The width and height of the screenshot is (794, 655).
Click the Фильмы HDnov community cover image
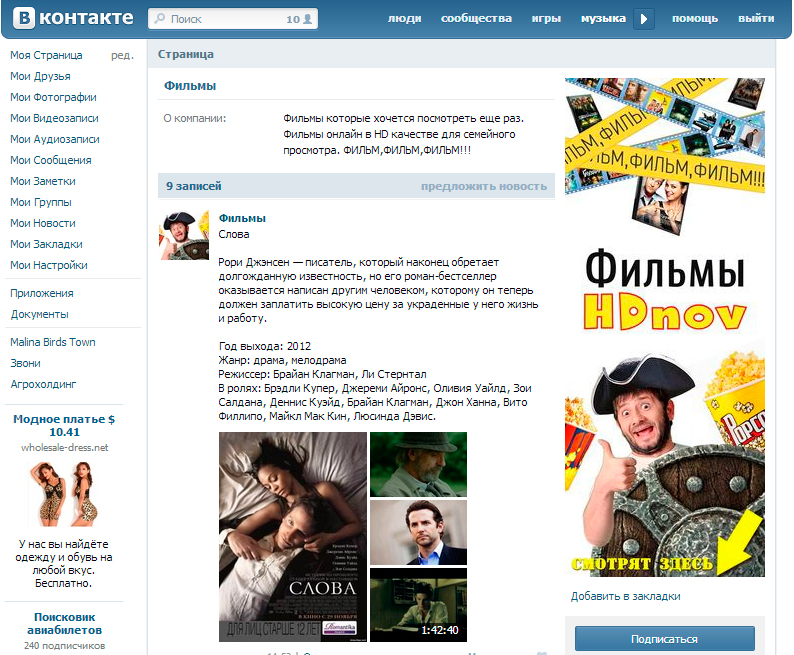pos(665,327)
